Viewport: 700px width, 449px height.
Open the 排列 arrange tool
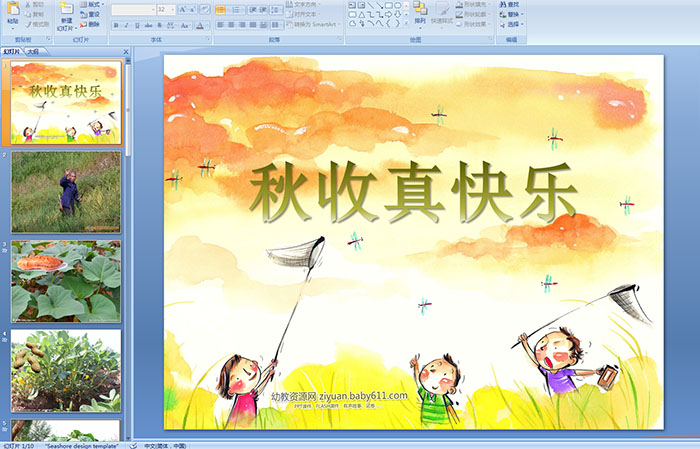[420, 14]
